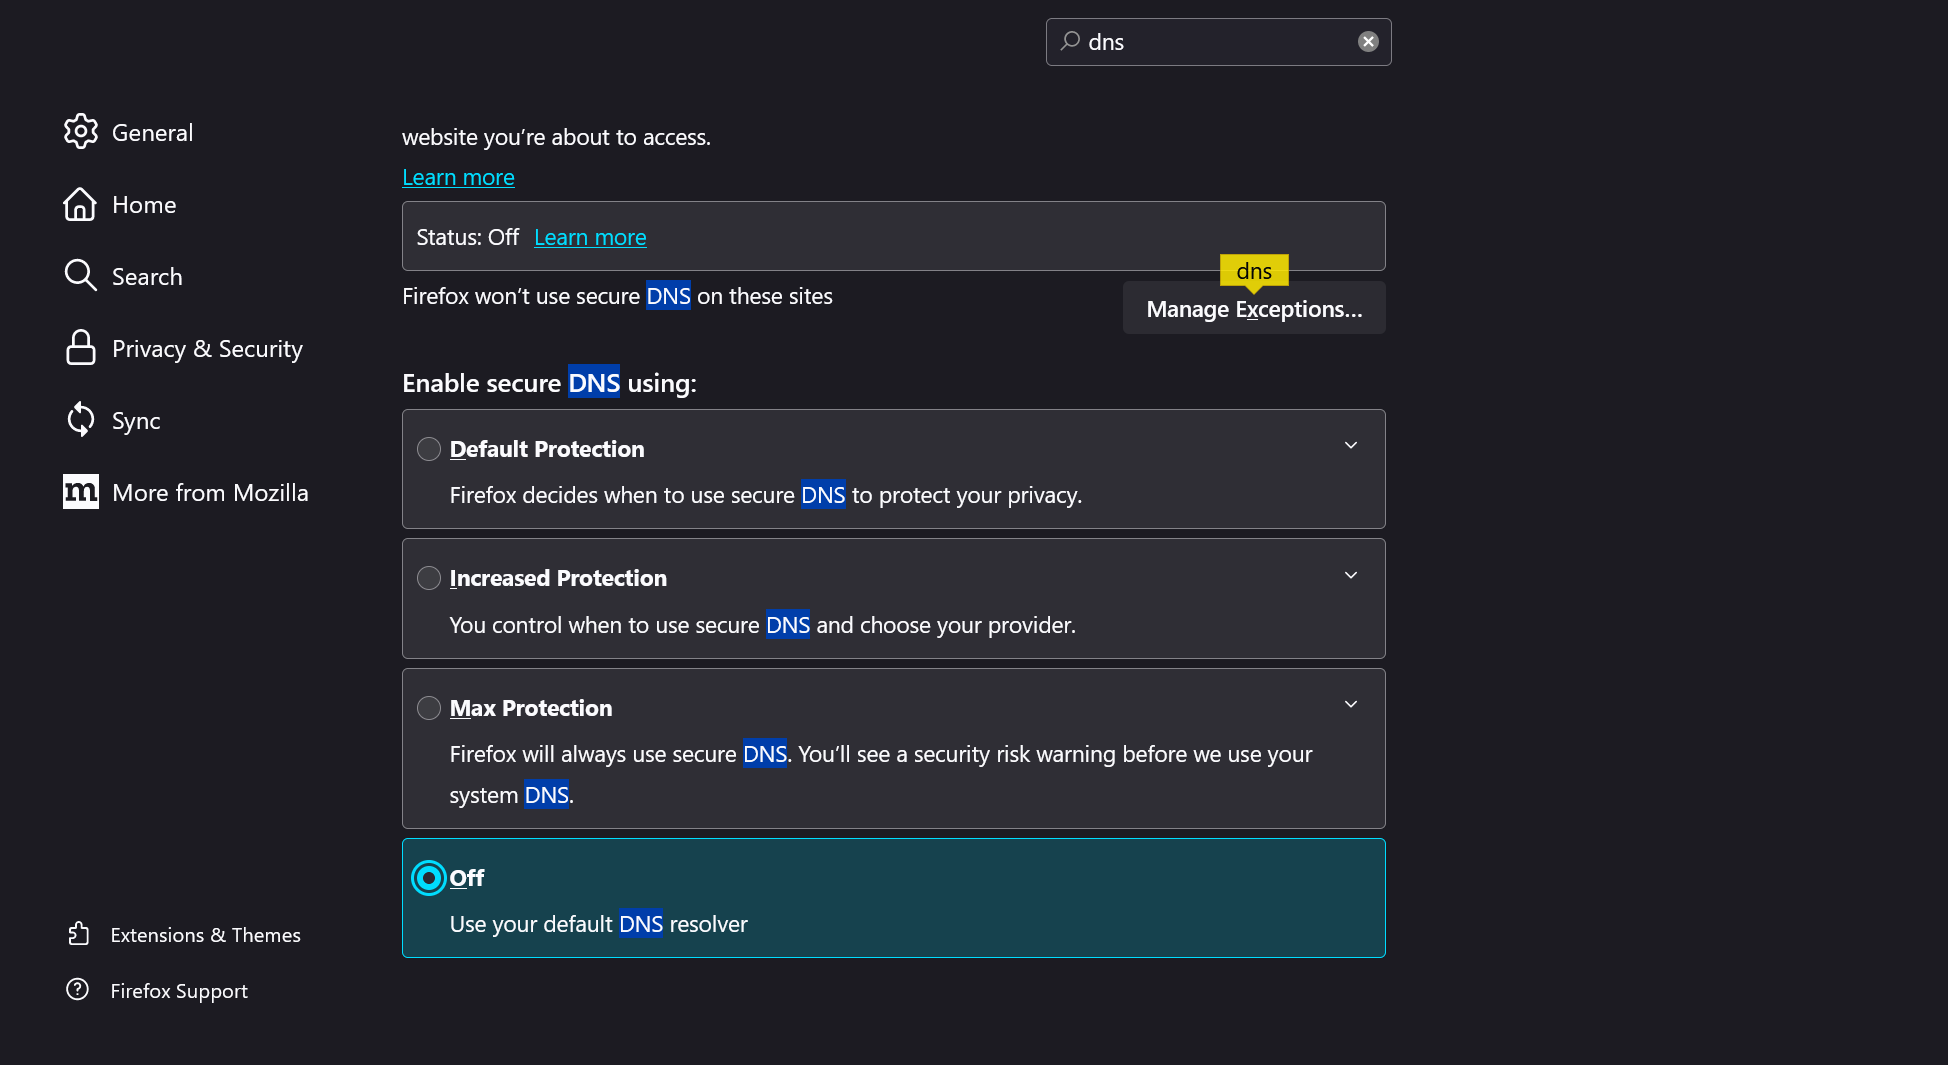Open Learn more link below website text
Viewport: 1948px width, 1065px height.
(x=458, y=177)
